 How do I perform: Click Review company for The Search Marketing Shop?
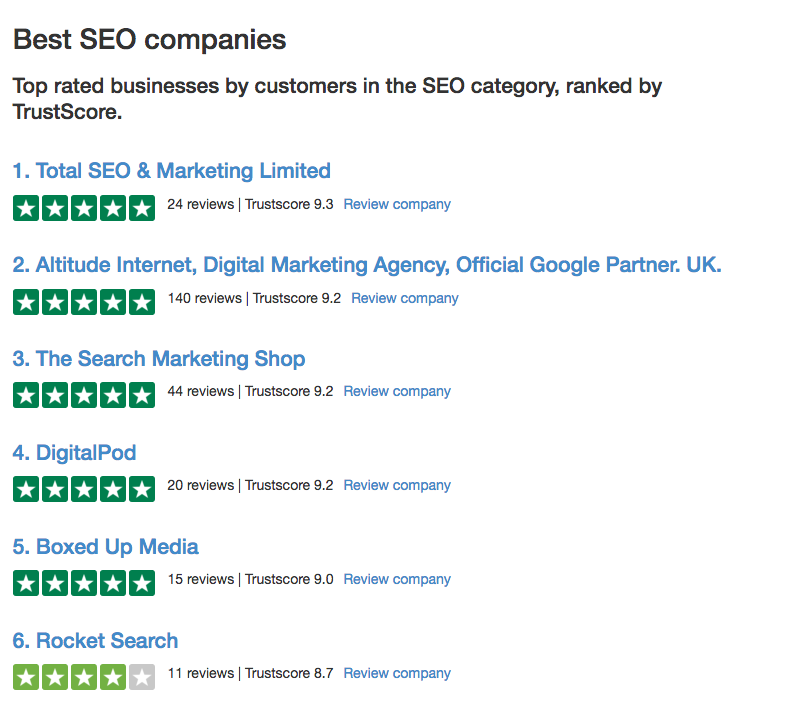pyautogui.click(x=397, y=392)
